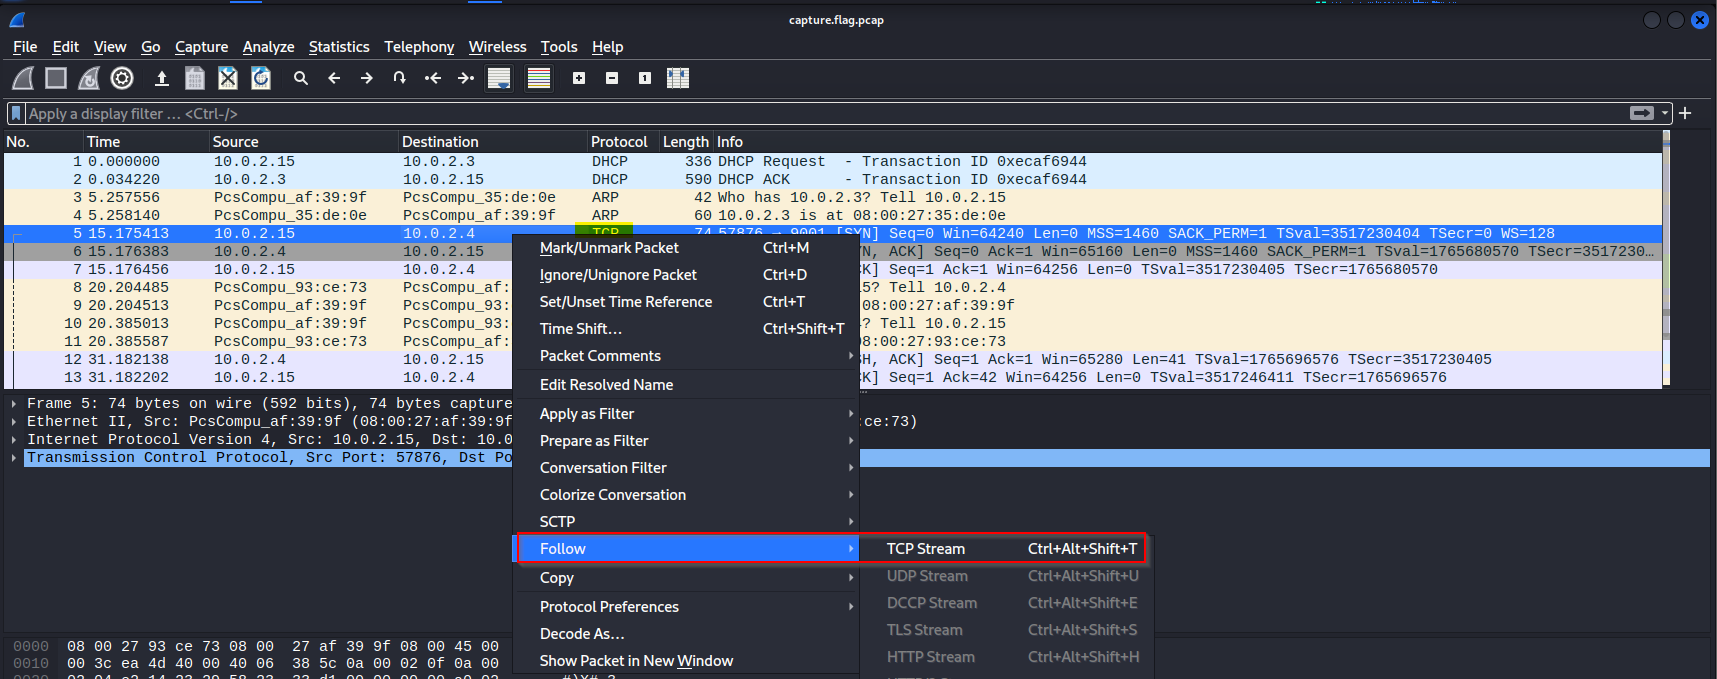This screenshot has height=679, width=1717.
Task: Open the File menu
Action: point(25,47)
